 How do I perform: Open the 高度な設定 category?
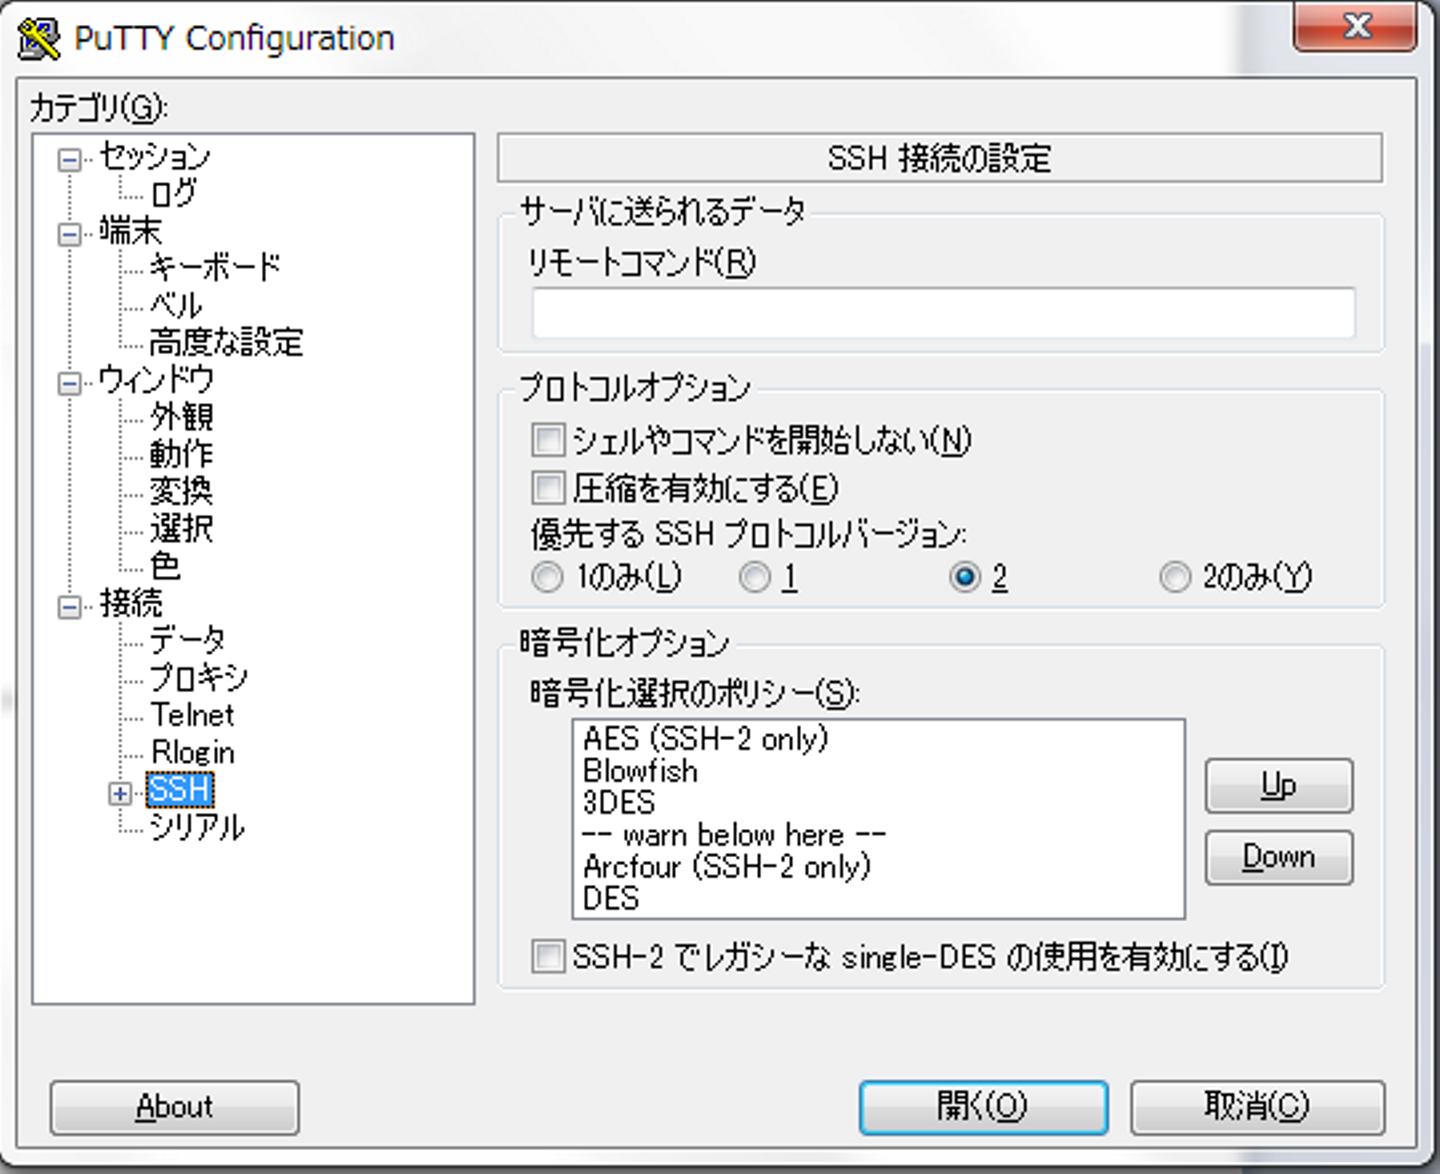(x=226, y=343)
